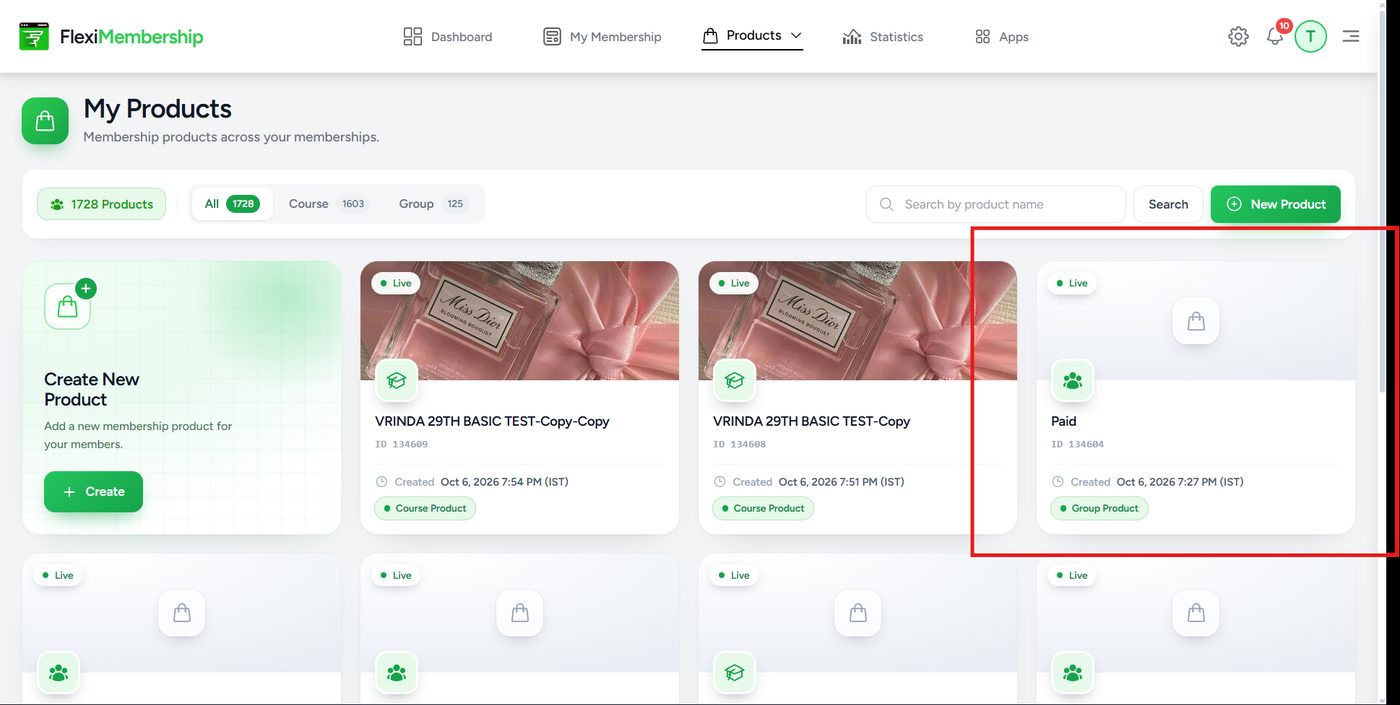Click the title VRINDA 29TH BASIC TEST-Copy

(x=812, y=421)
